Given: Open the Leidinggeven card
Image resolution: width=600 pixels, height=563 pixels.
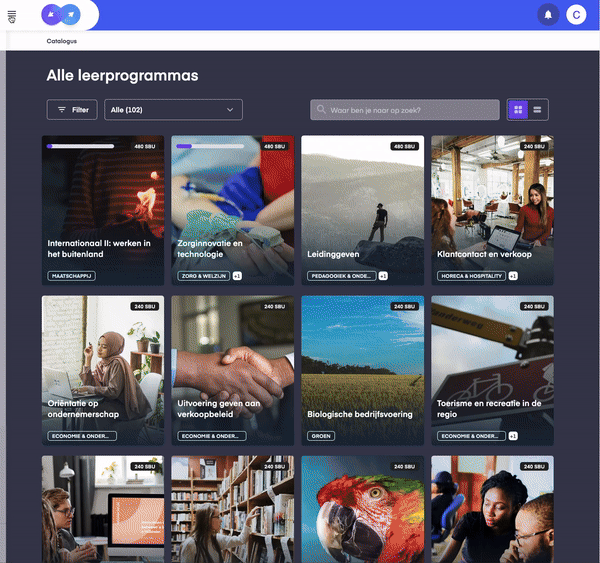Looking at the screenshot, I should (x=362, y=210).
